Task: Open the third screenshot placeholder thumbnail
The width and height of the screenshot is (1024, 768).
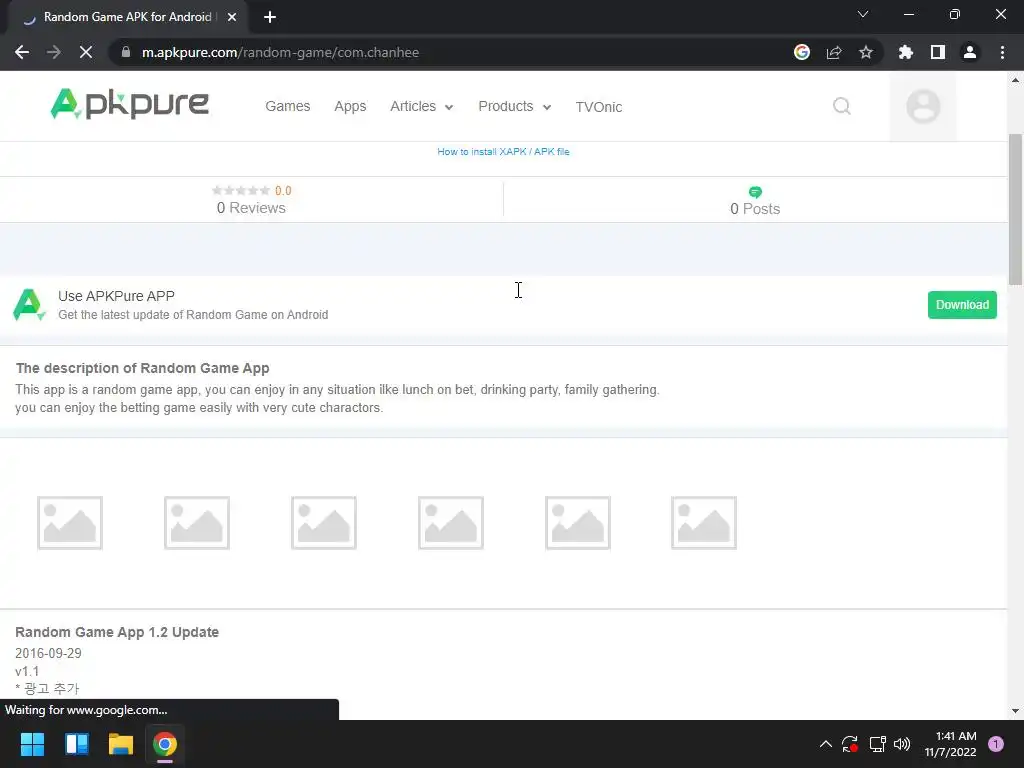Action: tap(324, 522)
